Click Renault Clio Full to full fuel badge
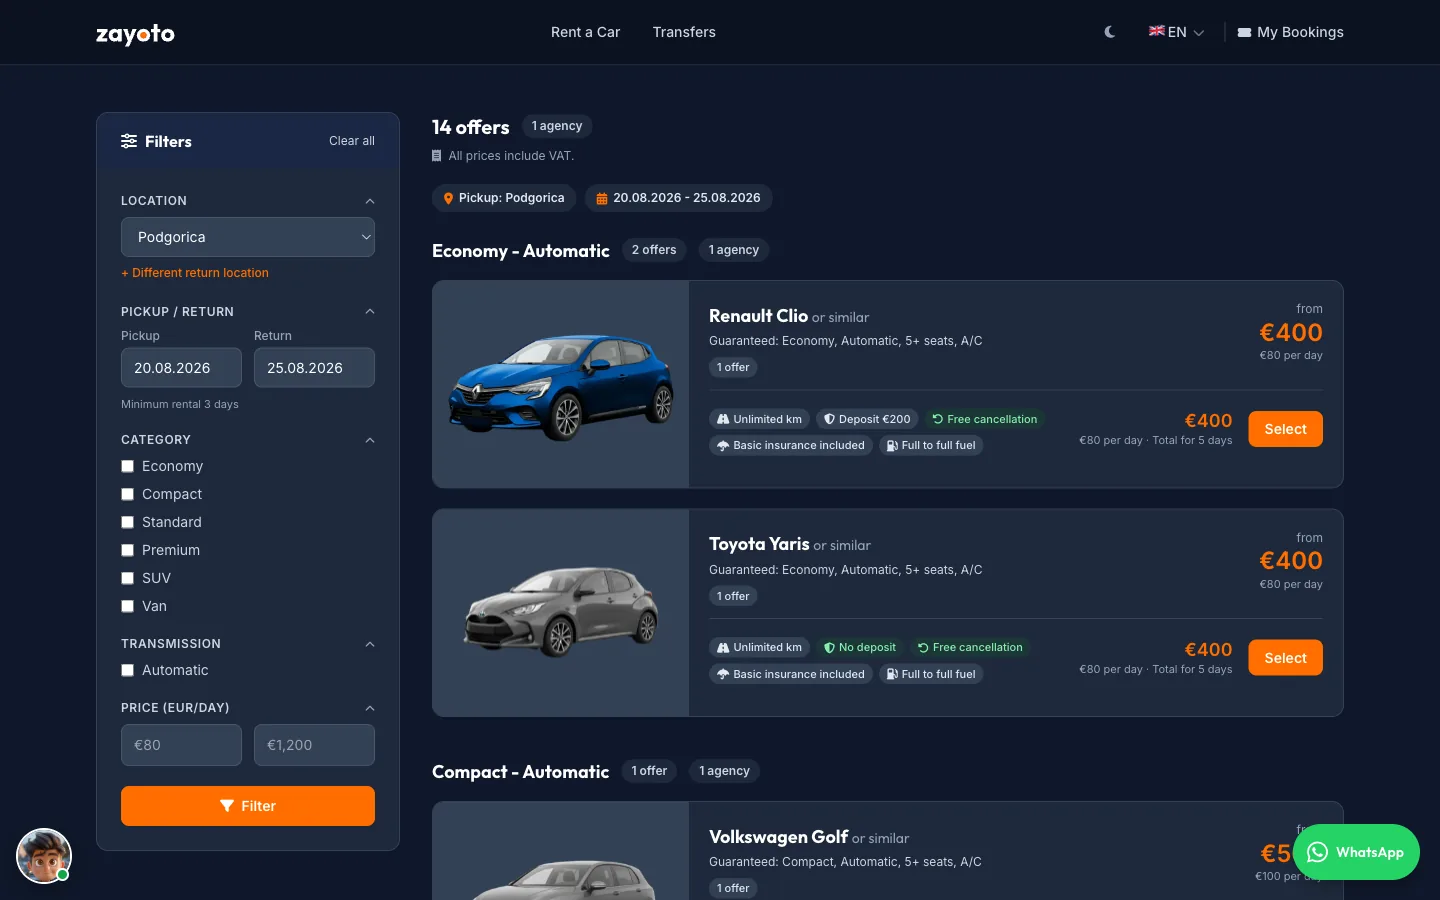1440x900 pixels. (931, 445)
